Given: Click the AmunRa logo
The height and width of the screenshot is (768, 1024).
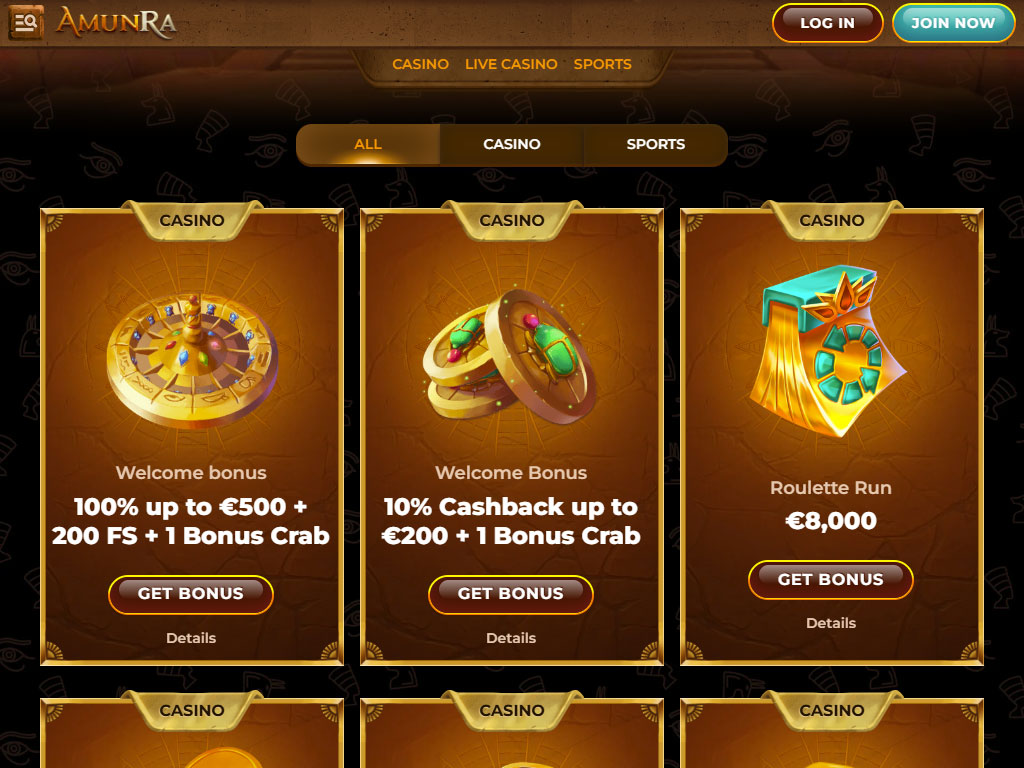Looking at the screenshot, I should pyautogui.click(x=116, y=22).
